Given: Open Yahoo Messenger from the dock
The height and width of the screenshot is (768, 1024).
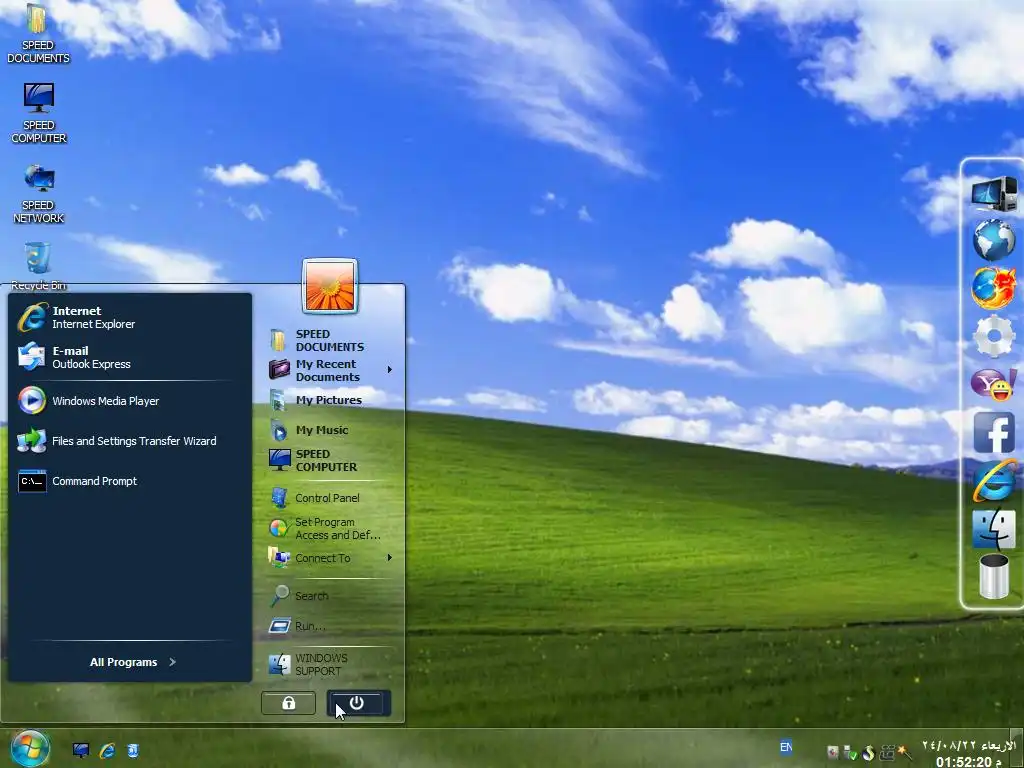Looking at the screenshot, I should 993,385.
